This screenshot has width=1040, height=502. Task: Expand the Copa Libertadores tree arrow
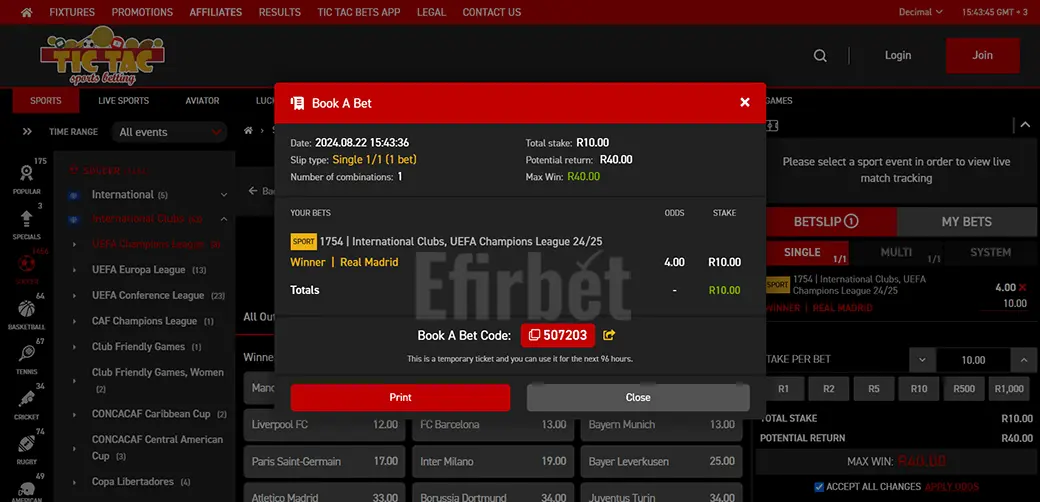click(x=74, y=482)
